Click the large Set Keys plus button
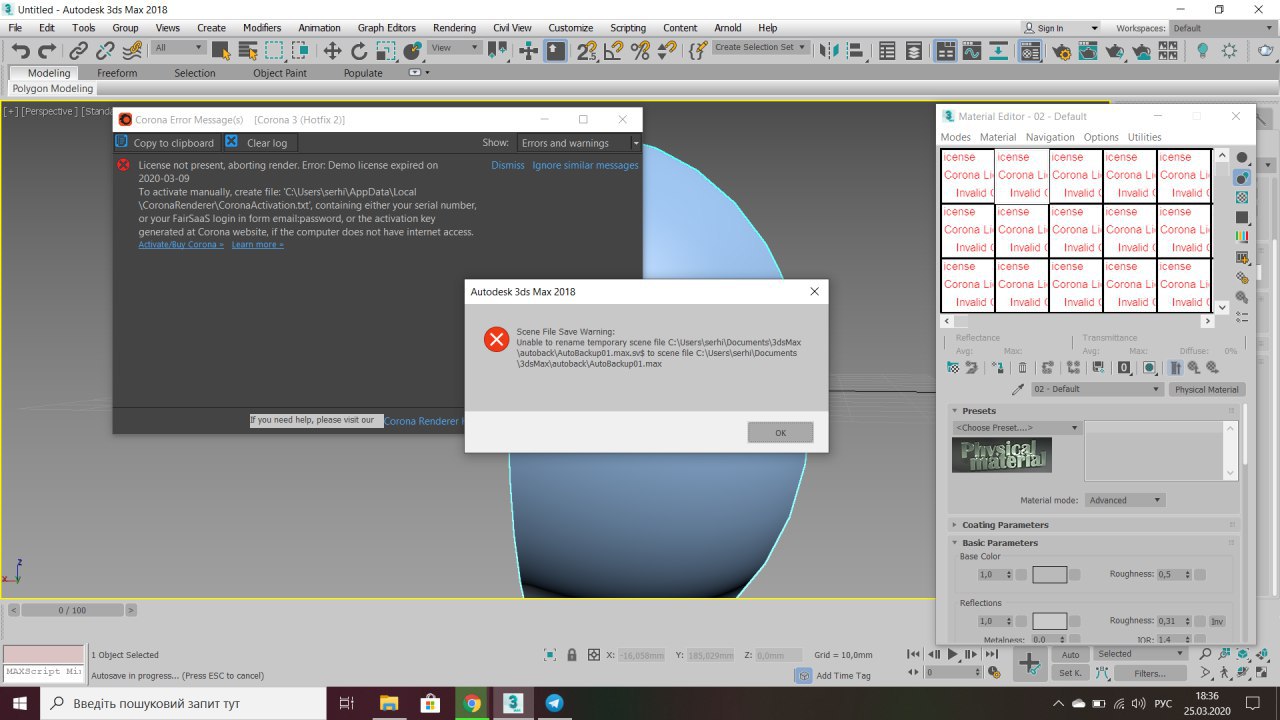This screenshot has height=720, width=1280. coord(1030,663)
